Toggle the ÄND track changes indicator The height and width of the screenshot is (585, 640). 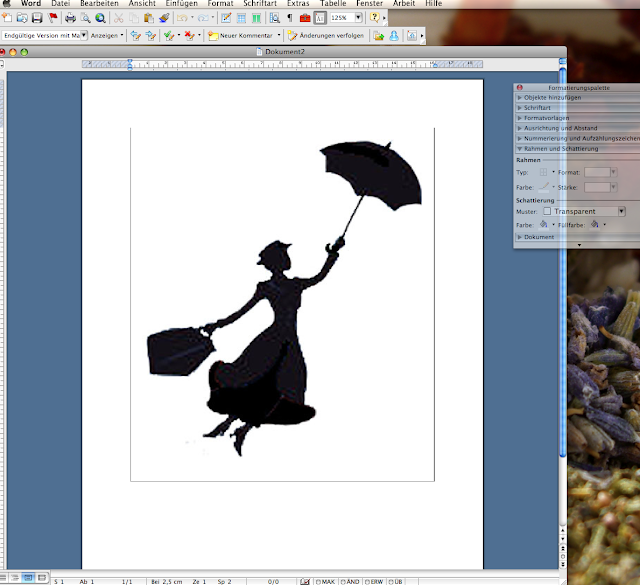coord(350,582)
